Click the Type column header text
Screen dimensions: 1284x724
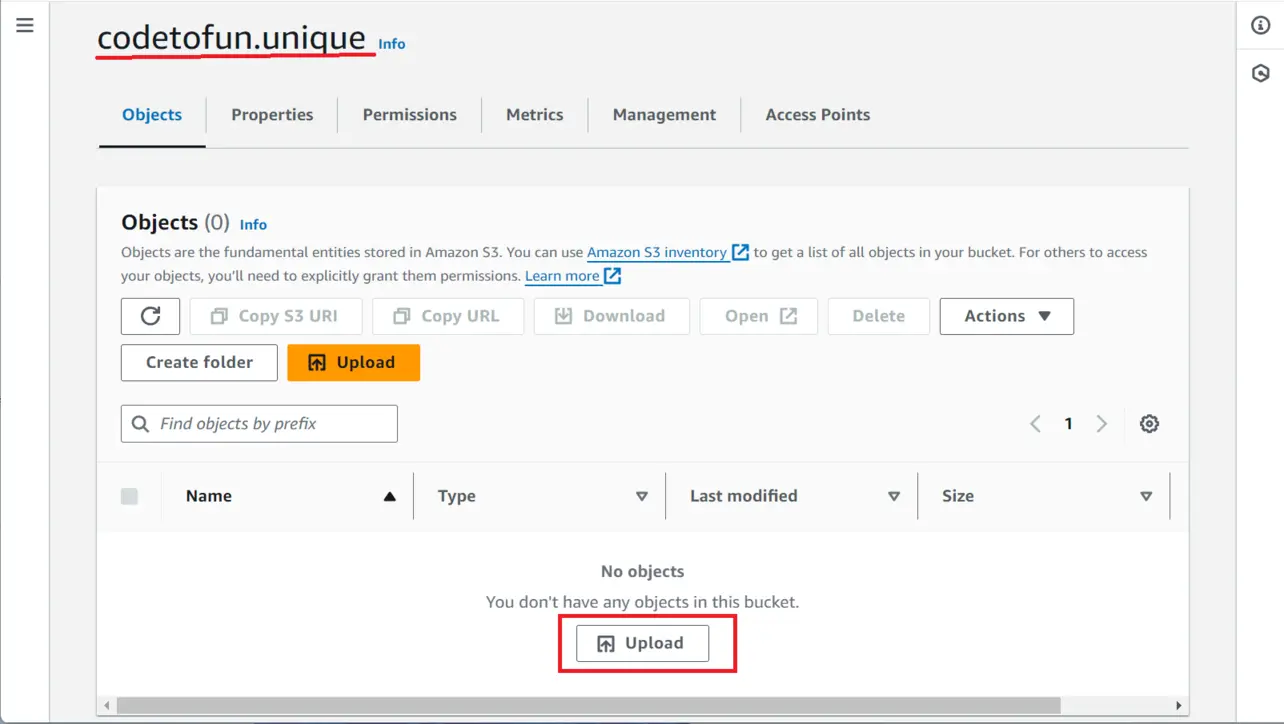[457, 496]
